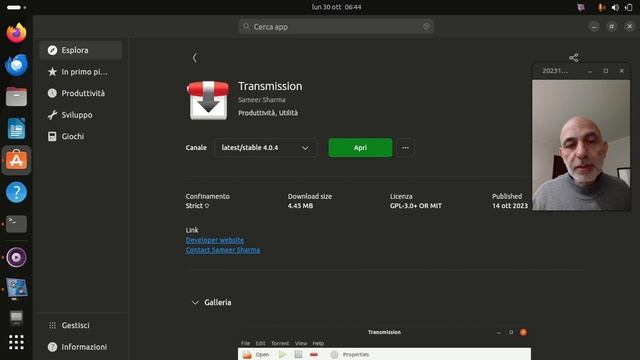Click the date and time in top bar
640x360 pixels.
coord(336,7)
